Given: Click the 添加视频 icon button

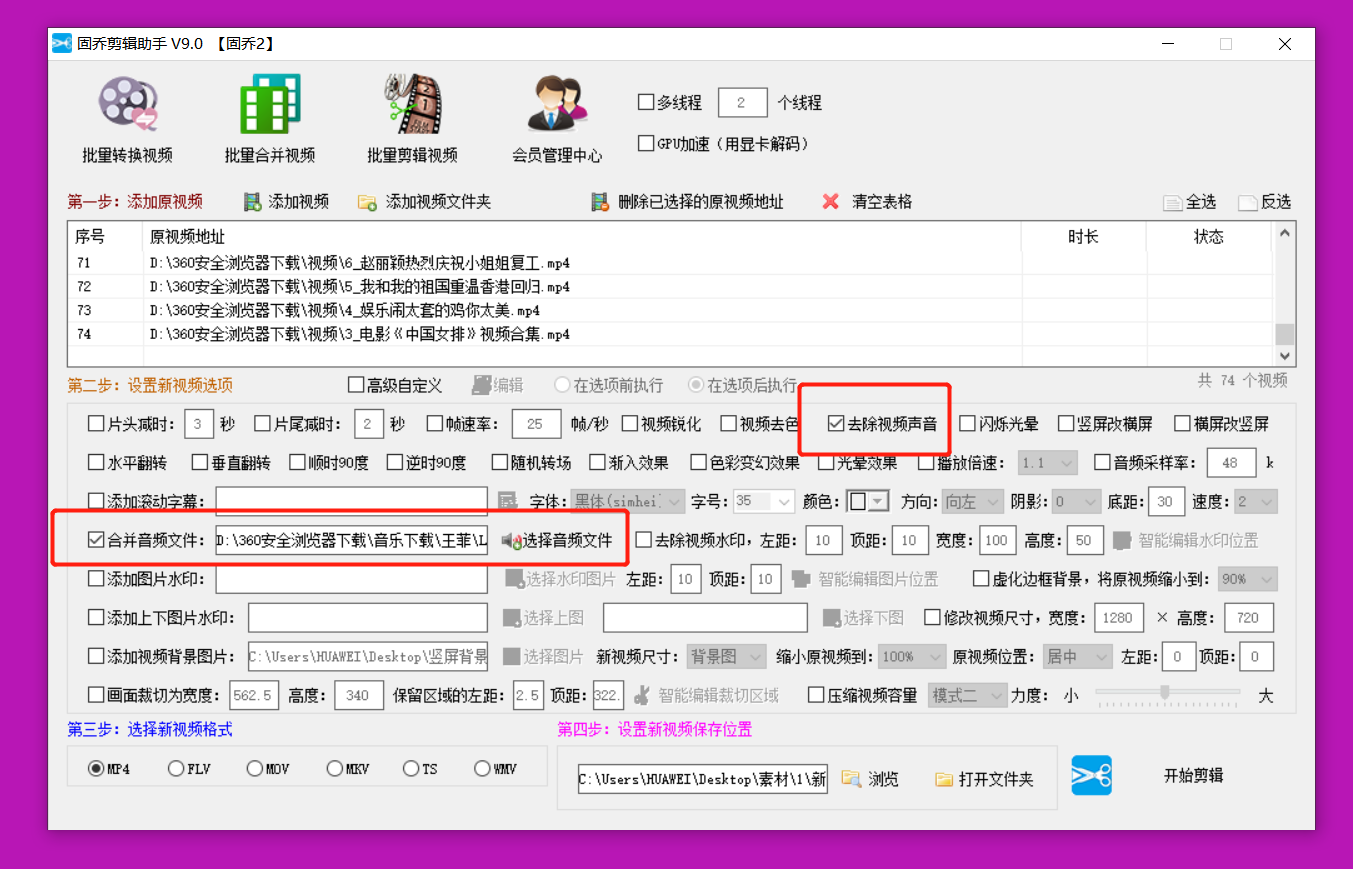Looking at the screenshot, I should click(x=252, y=202).
